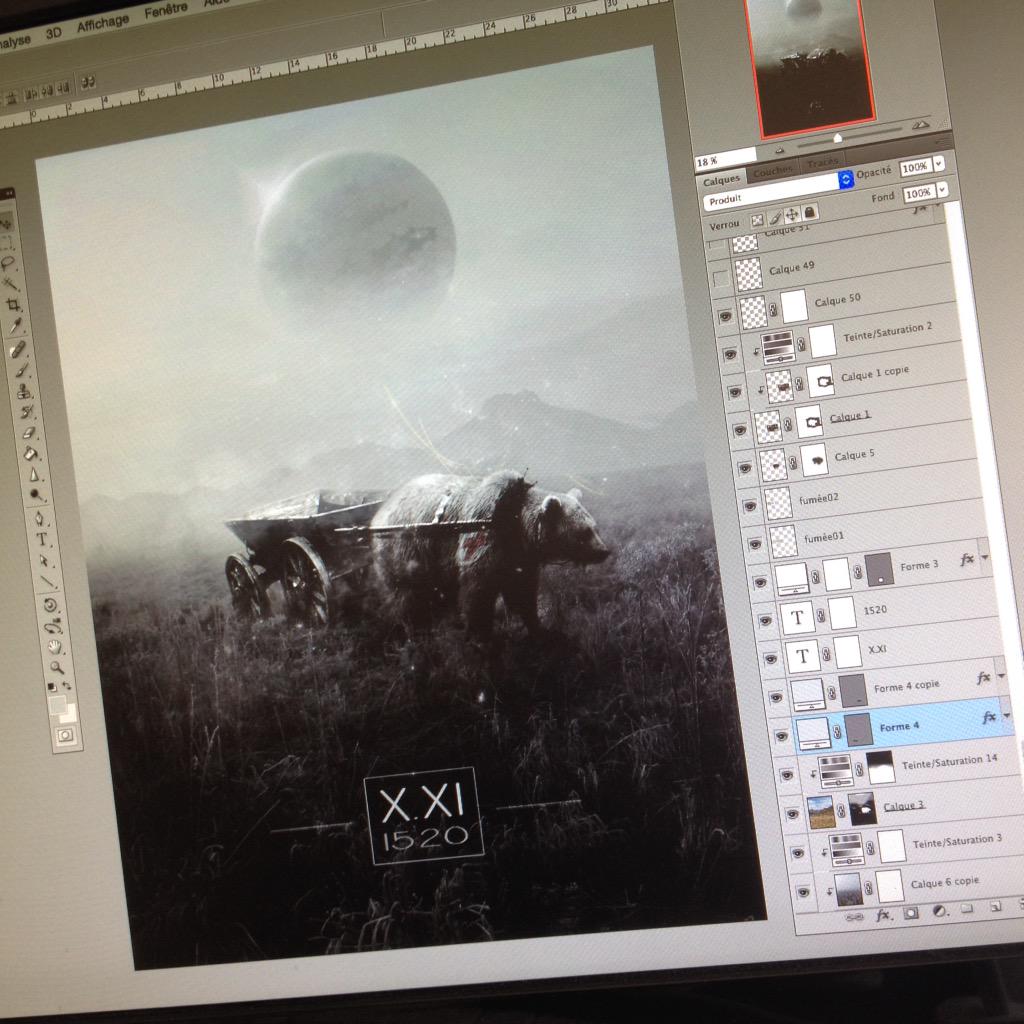The image size is (1024, 1024).
Task: Select the 3D Orbit camera tool
Action: click(x=53, y=626)
